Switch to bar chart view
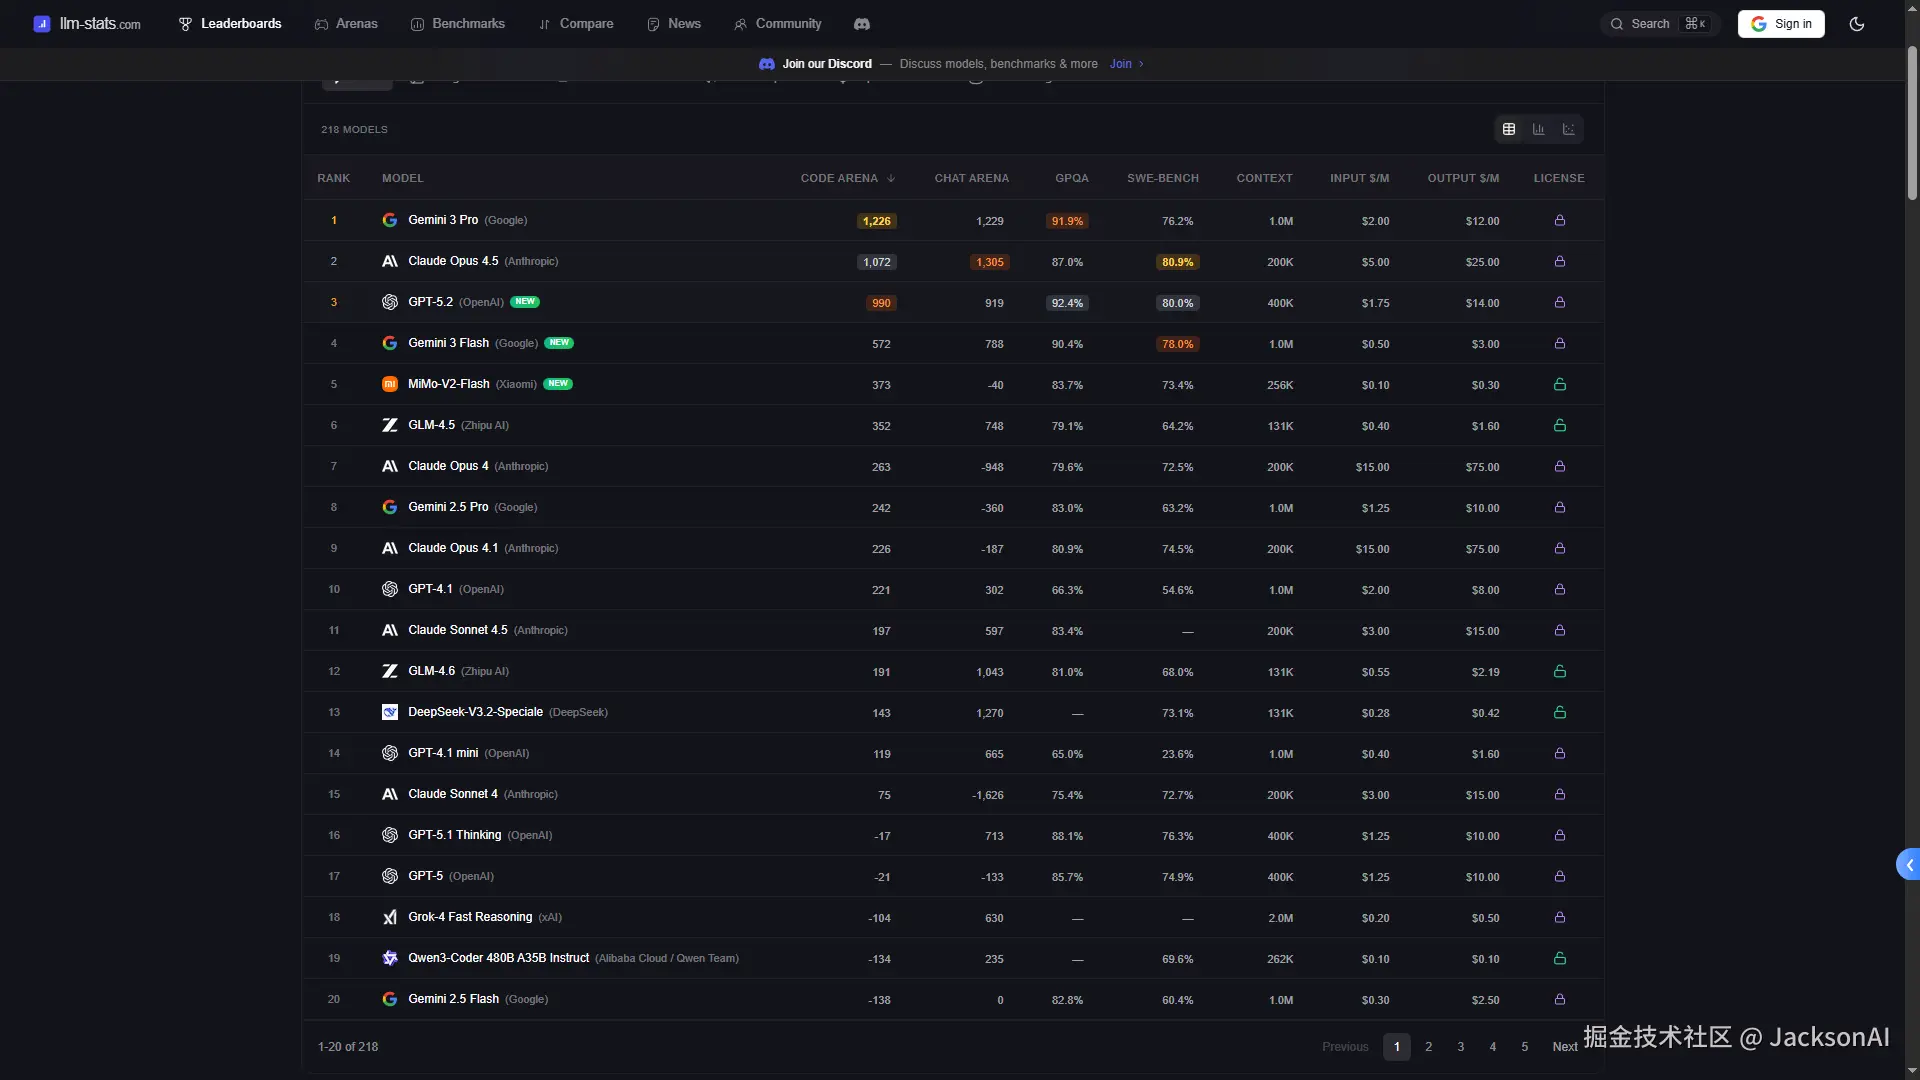This screenshot has height=1080, width=1920. pos(1538,129)
